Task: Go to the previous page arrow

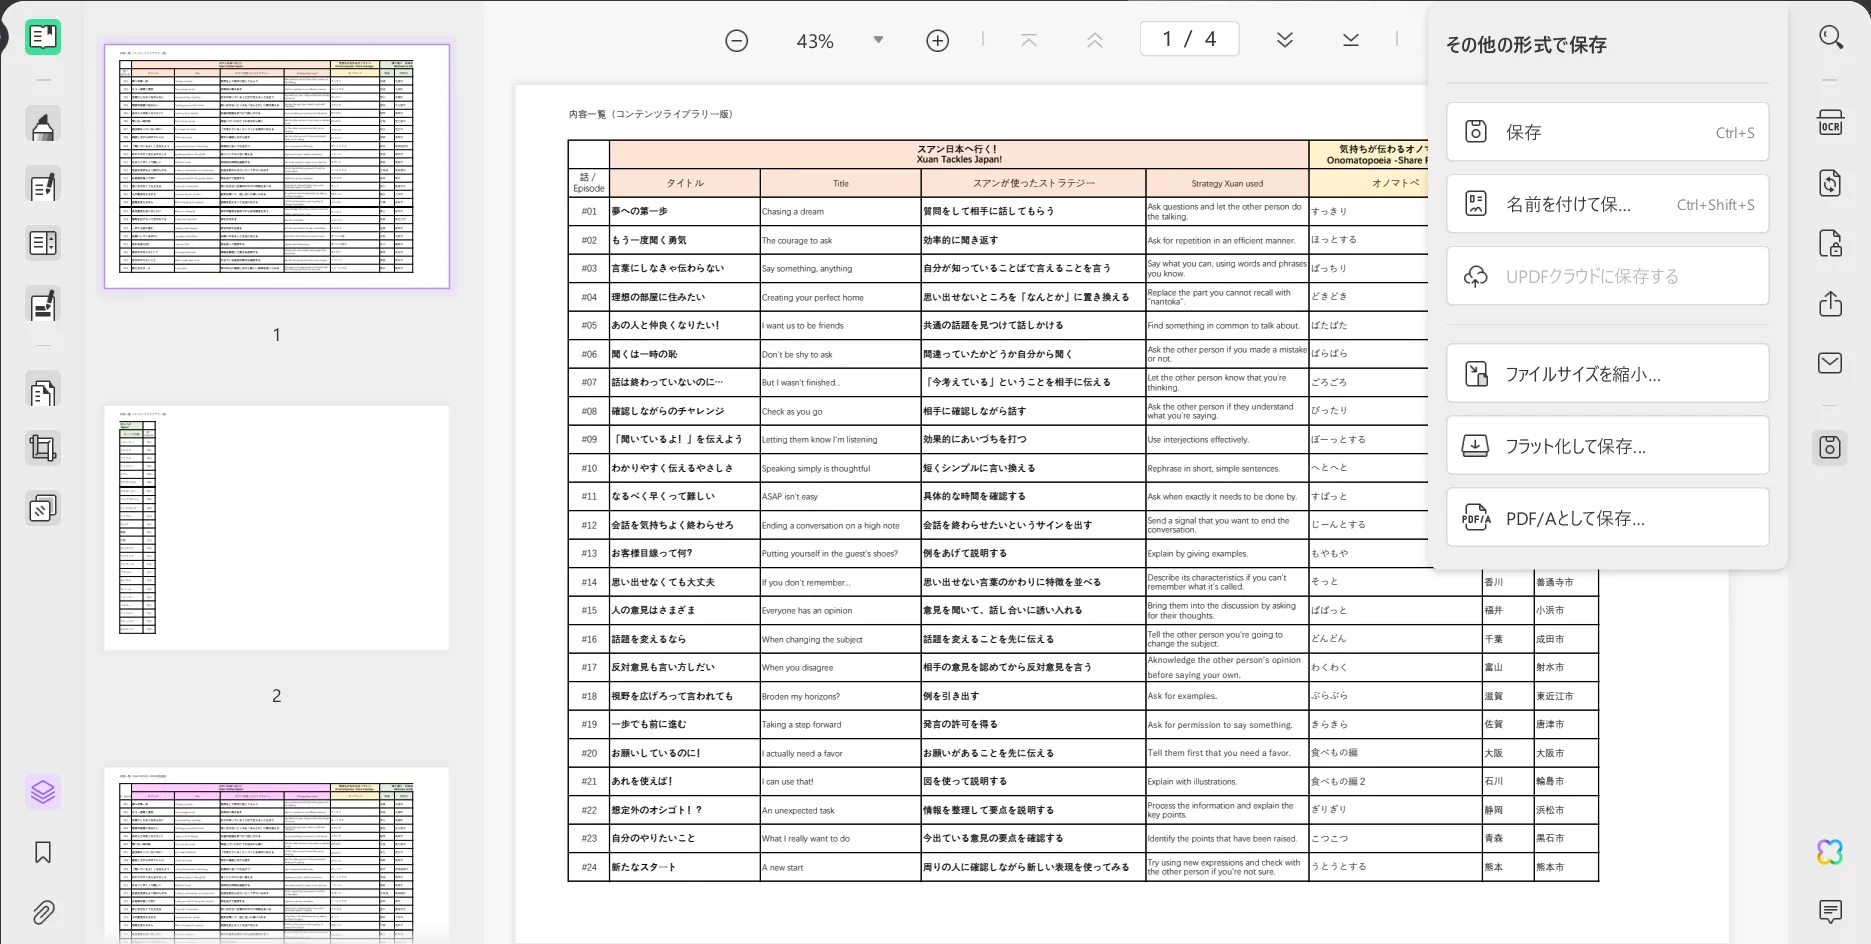Action: tap(1095, 40)
